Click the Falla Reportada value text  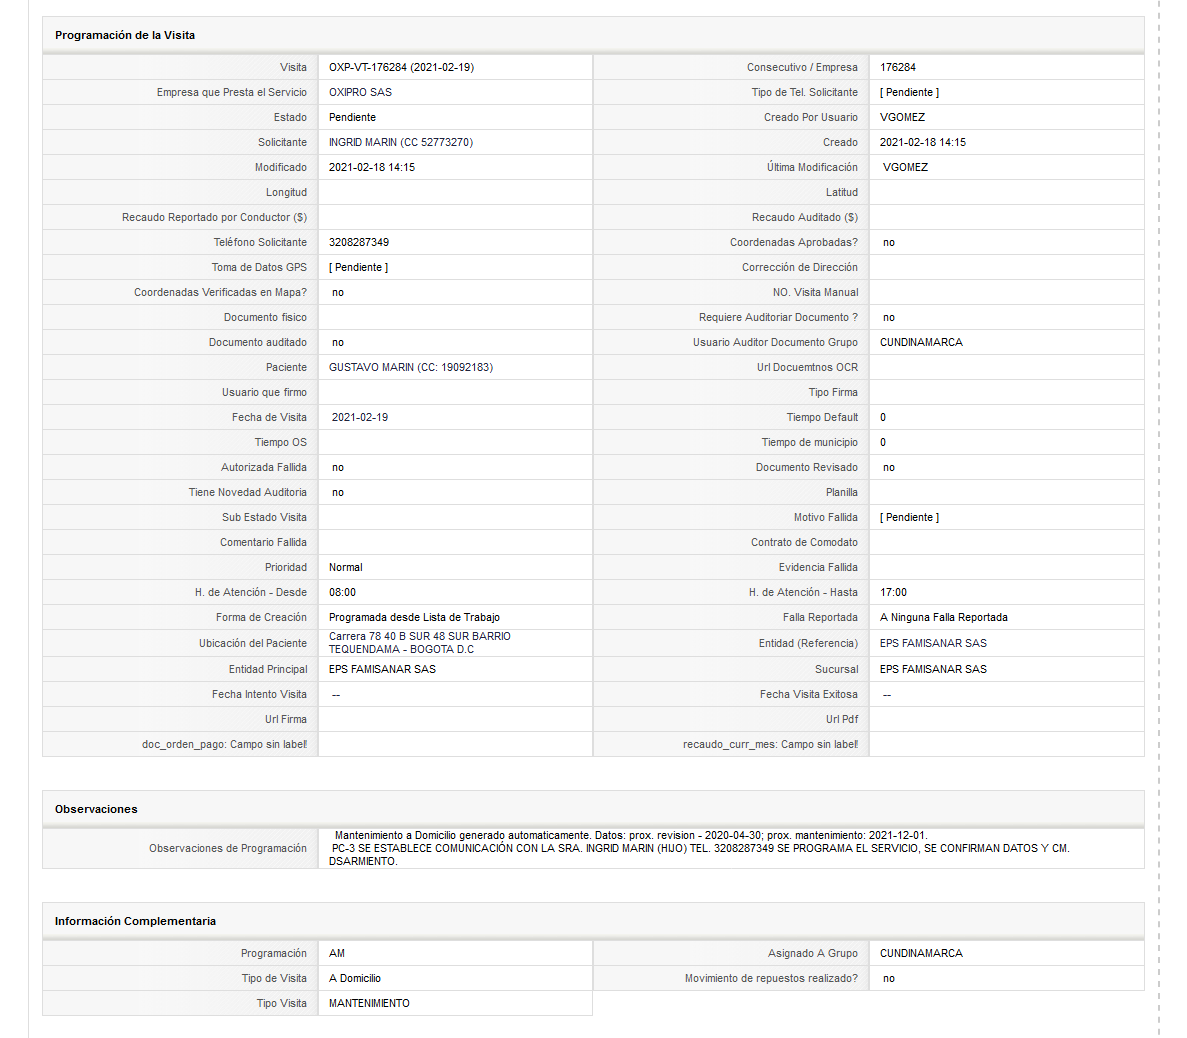(x=943, y=617)
